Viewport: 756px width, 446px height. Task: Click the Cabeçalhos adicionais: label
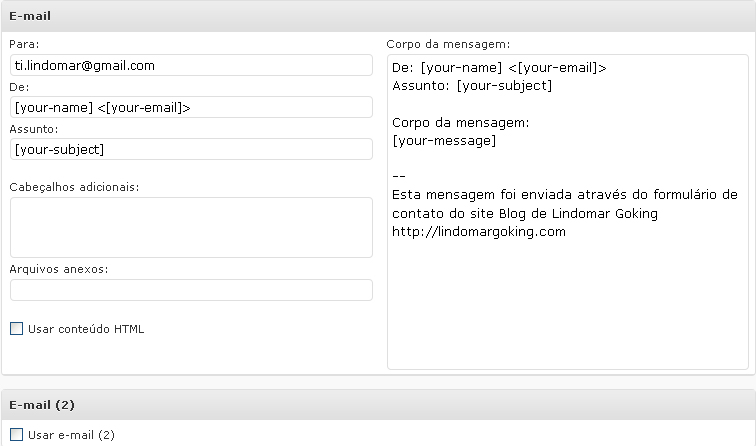click(74, 187)
